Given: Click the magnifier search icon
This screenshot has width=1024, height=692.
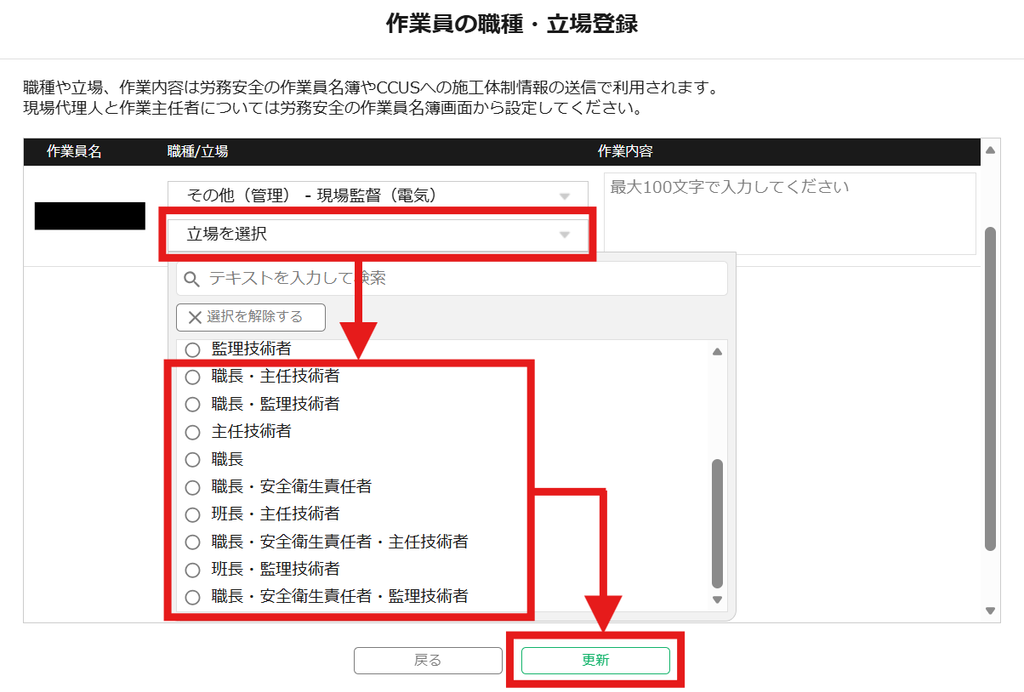Looking at the screenshot, I should 191,279.
